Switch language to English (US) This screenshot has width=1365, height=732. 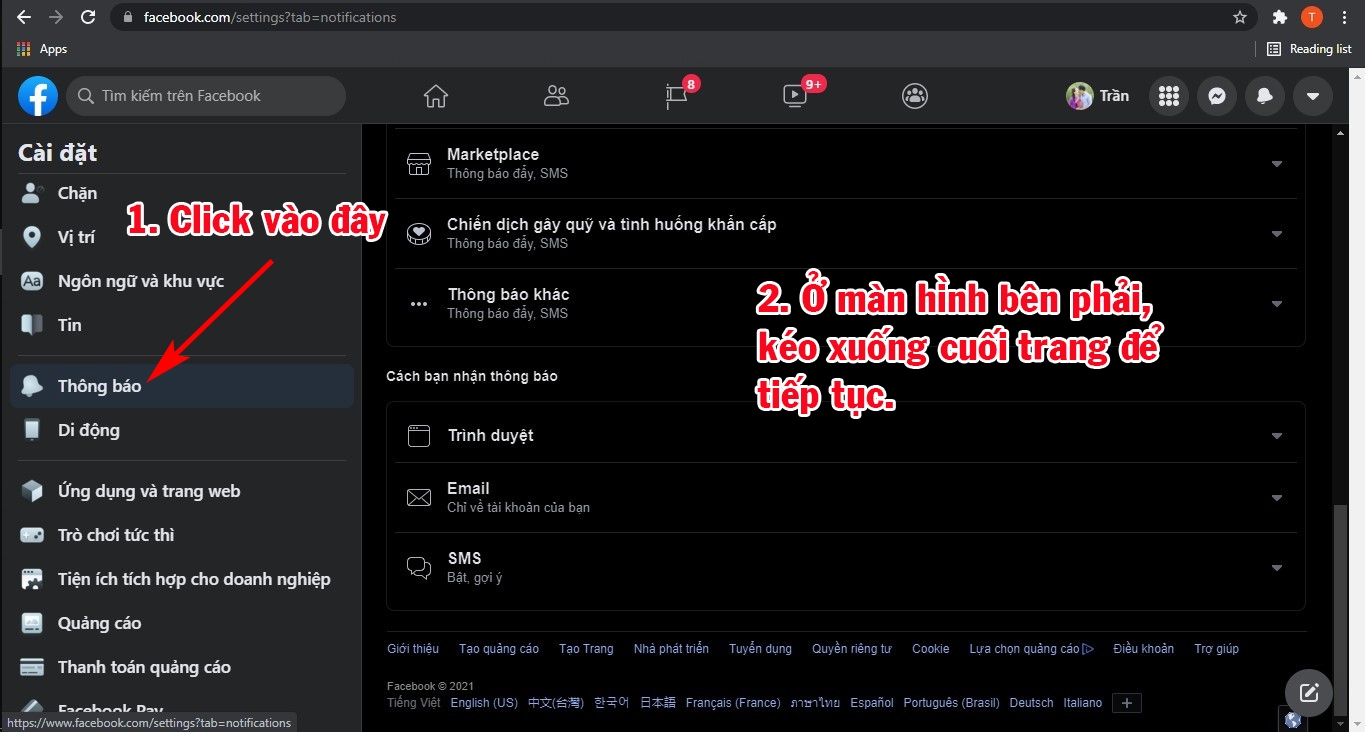[484, 703]
